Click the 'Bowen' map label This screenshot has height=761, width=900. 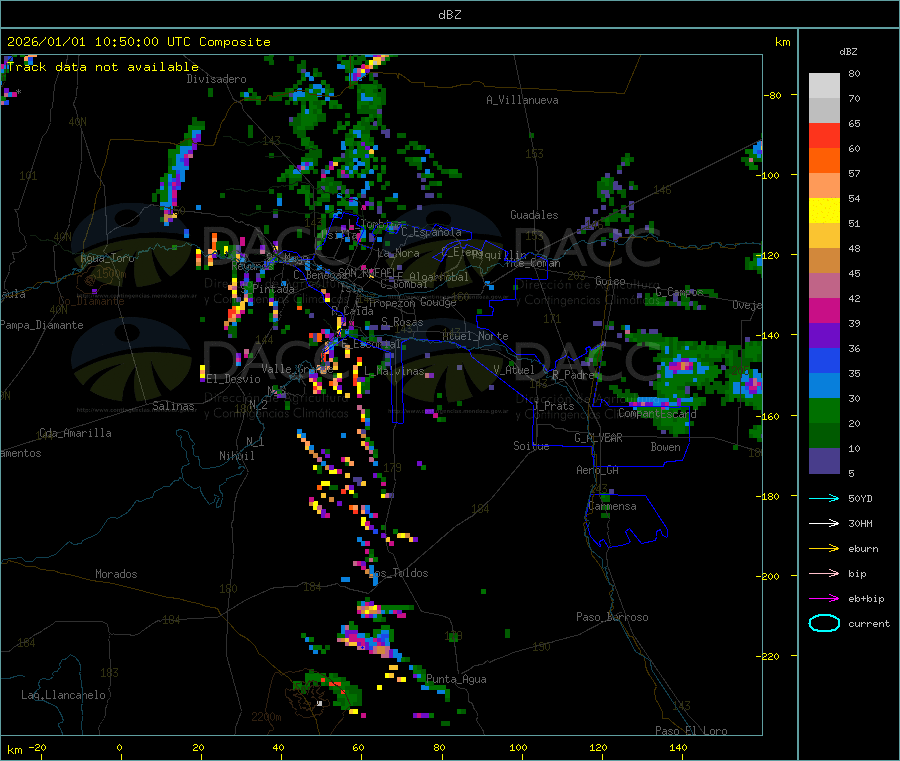coord(665,446)
